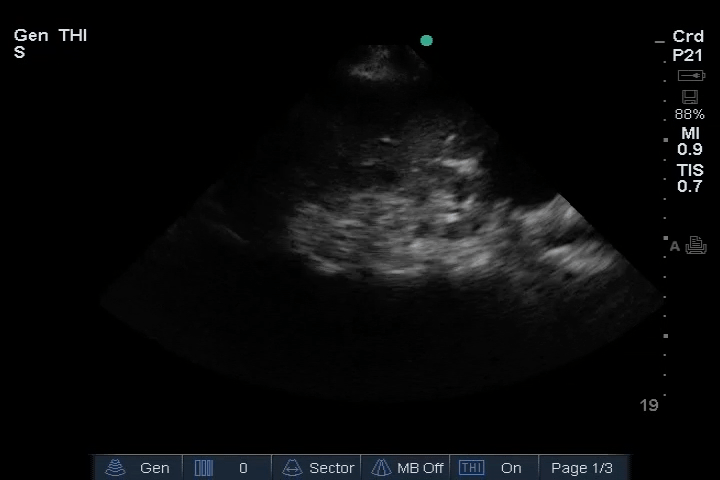
Task: Click the MB multi-beam icon
Action: (x=381, y=468)
